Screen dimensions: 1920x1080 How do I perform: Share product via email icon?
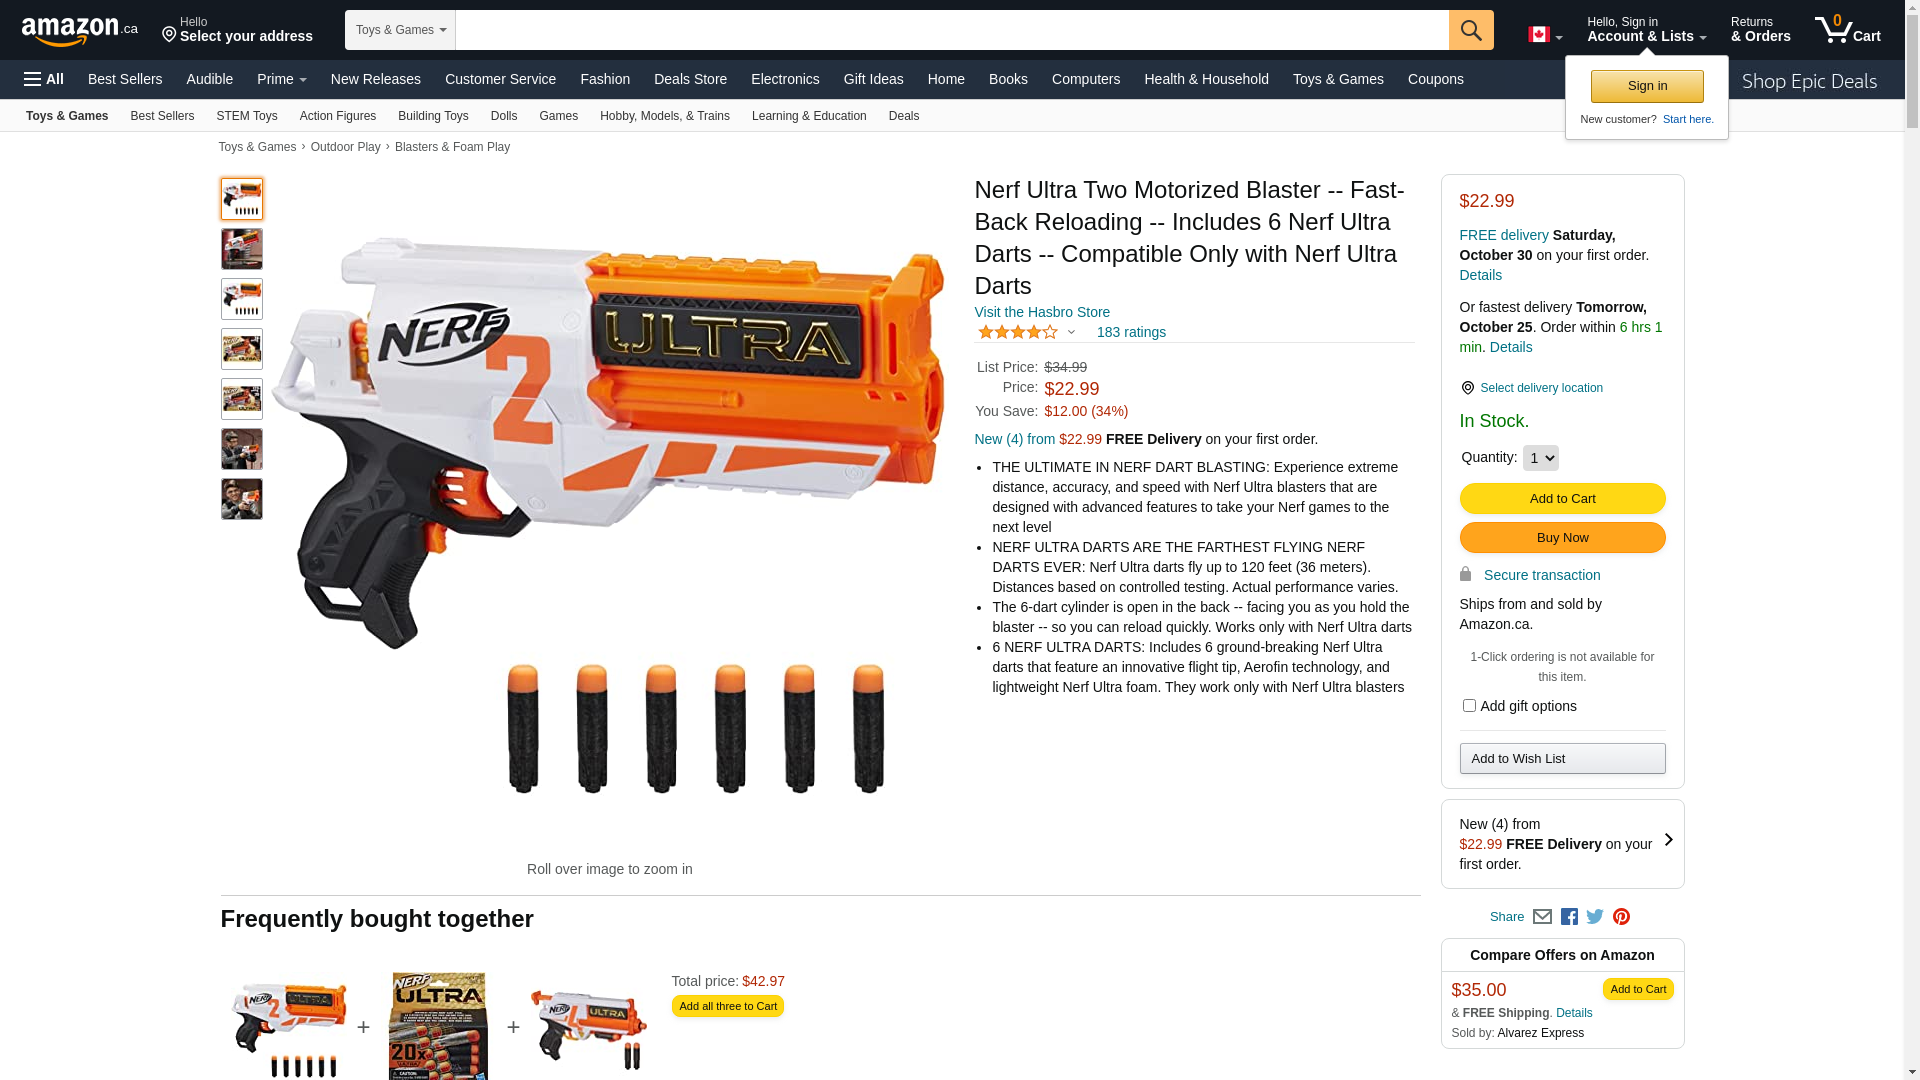point(1542,917)
